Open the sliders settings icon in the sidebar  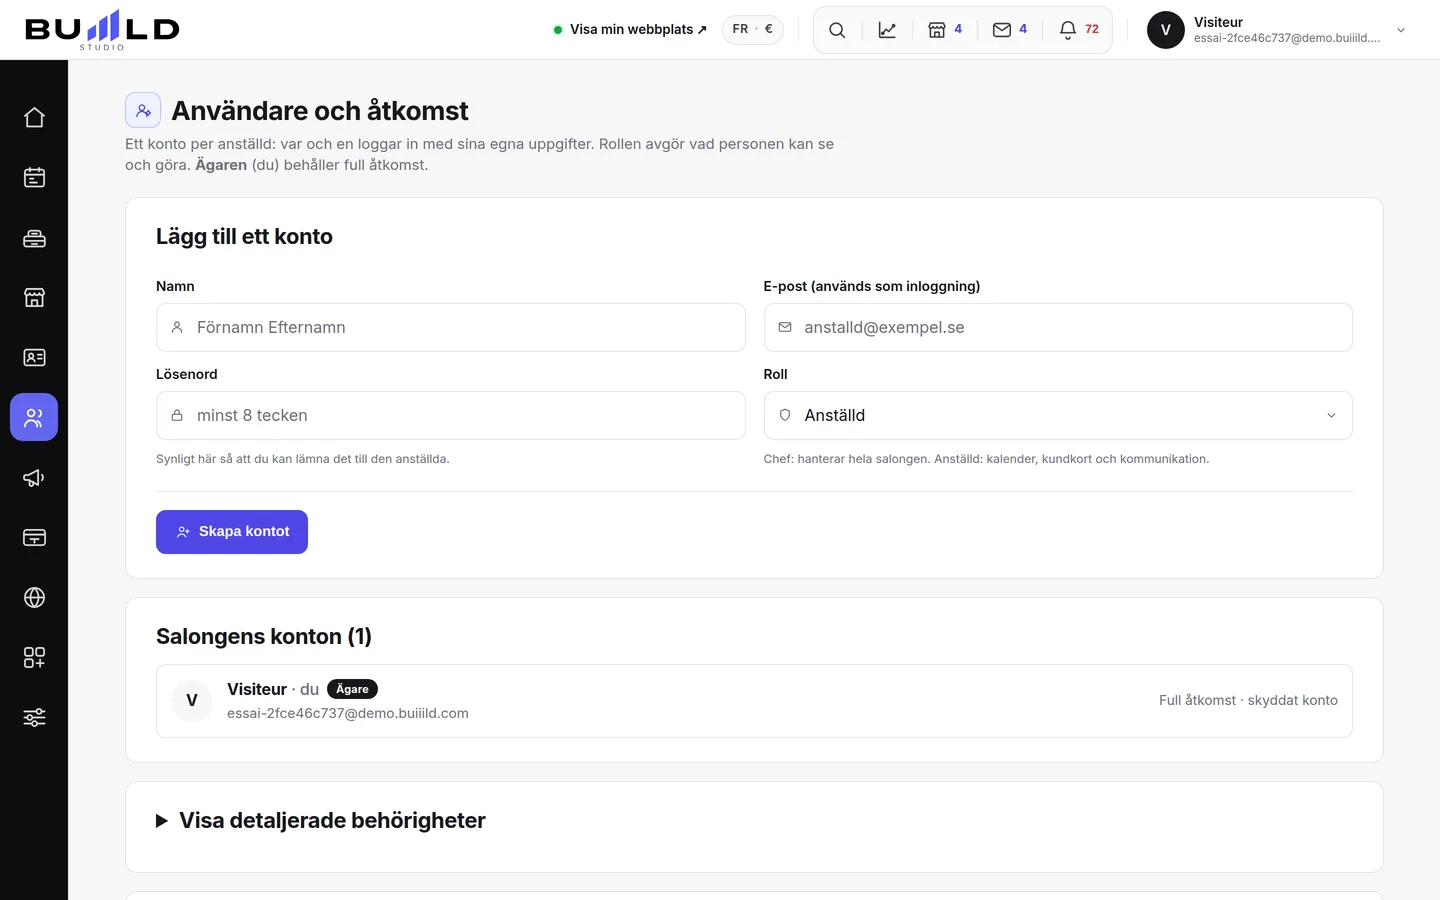coord(34,717)
